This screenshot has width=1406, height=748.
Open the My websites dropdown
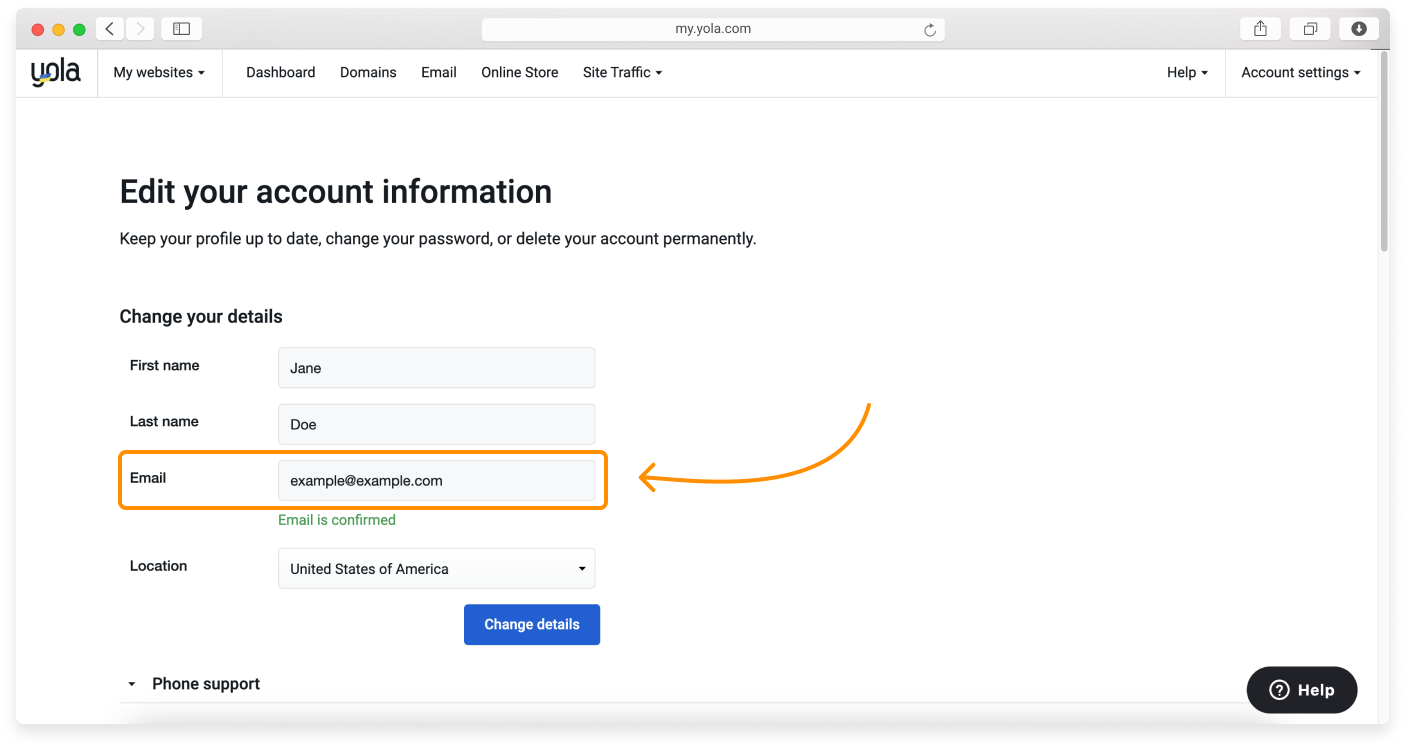click(159, 72)
